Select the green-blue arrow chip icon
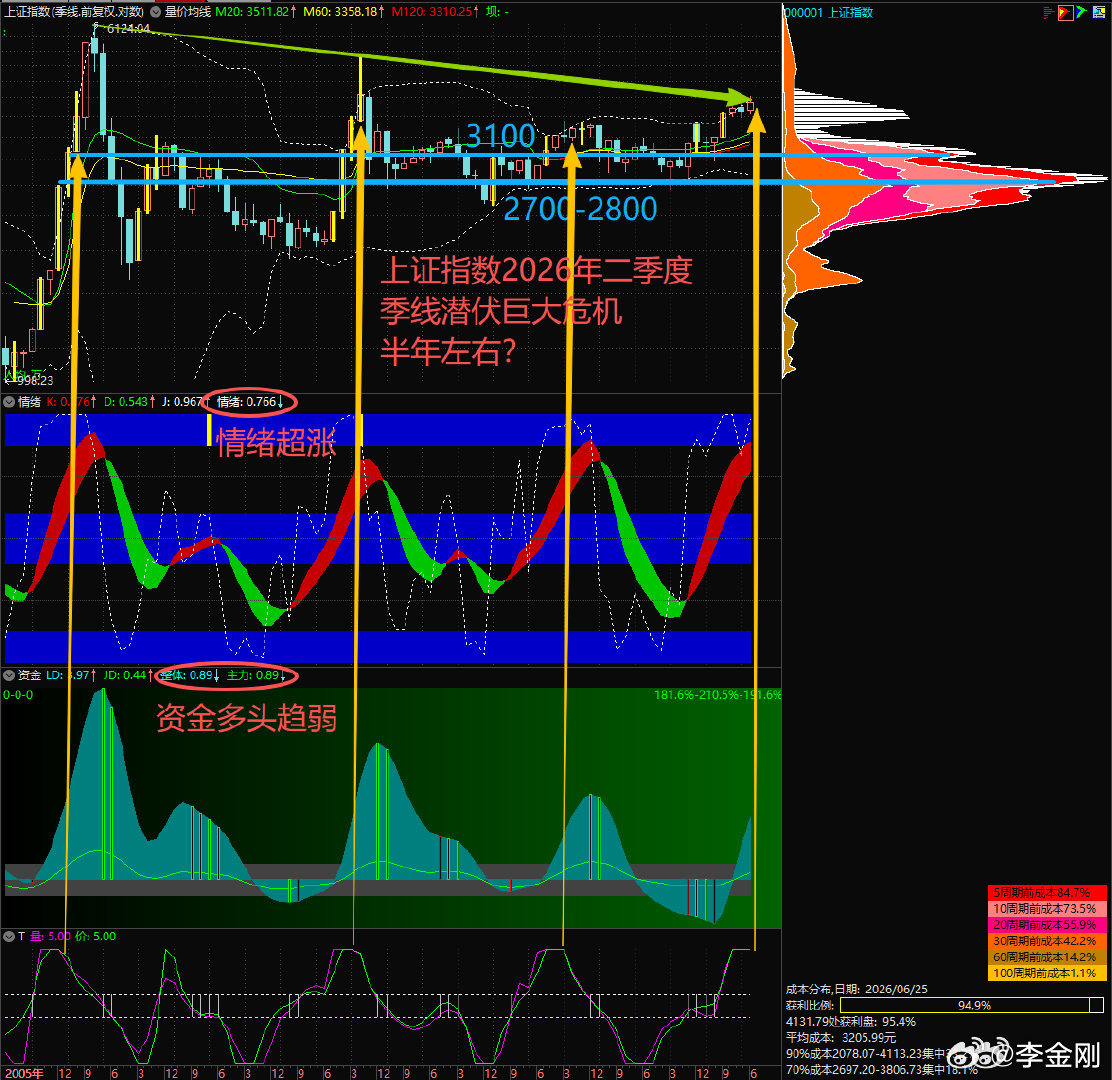This screenshot has height=1080, width=1112. click(x=1082, y=12)
